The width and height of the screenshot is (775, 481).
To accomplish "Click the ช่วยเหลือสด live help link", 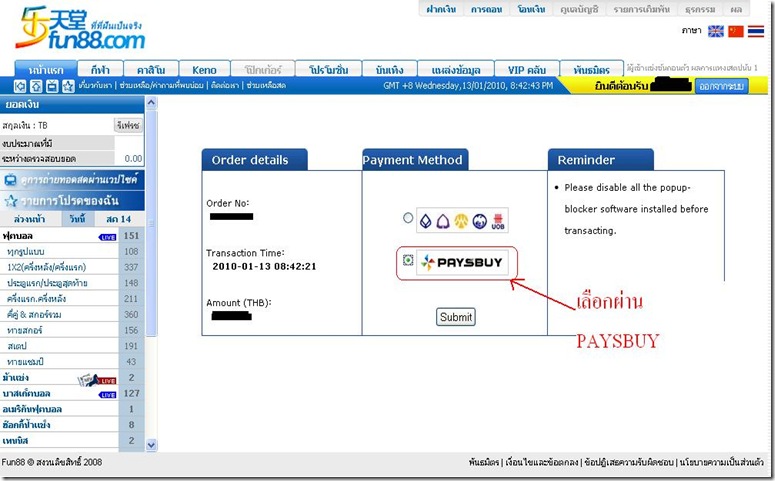I will 266,86.
